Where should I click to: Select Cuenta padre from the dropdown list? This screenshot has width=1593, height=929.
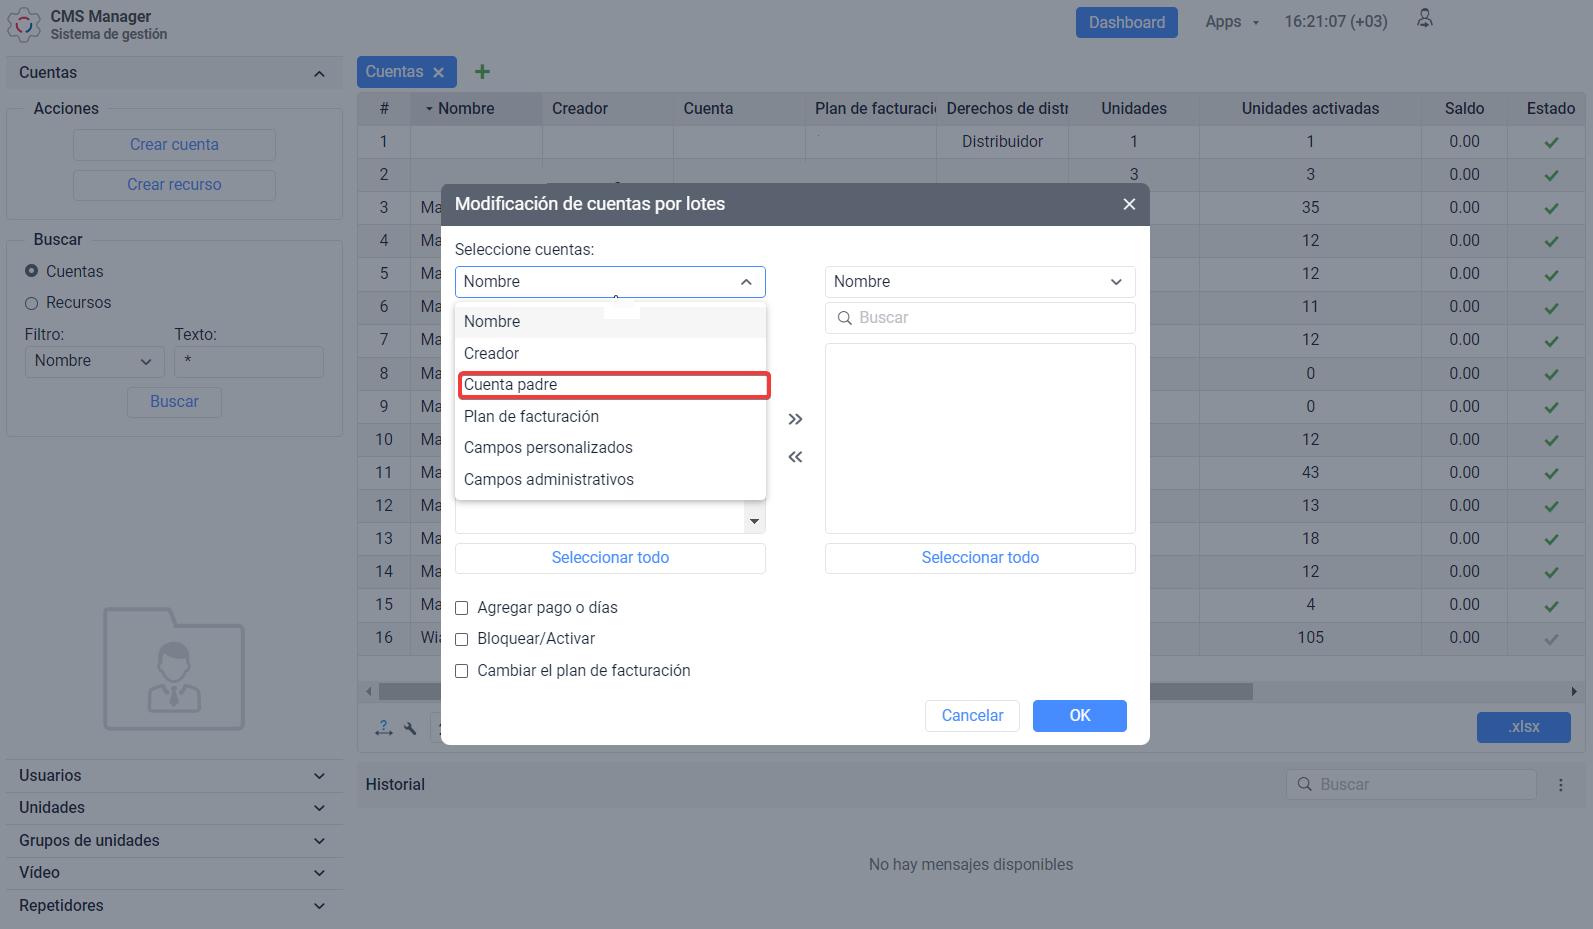[x=613, y=385]
